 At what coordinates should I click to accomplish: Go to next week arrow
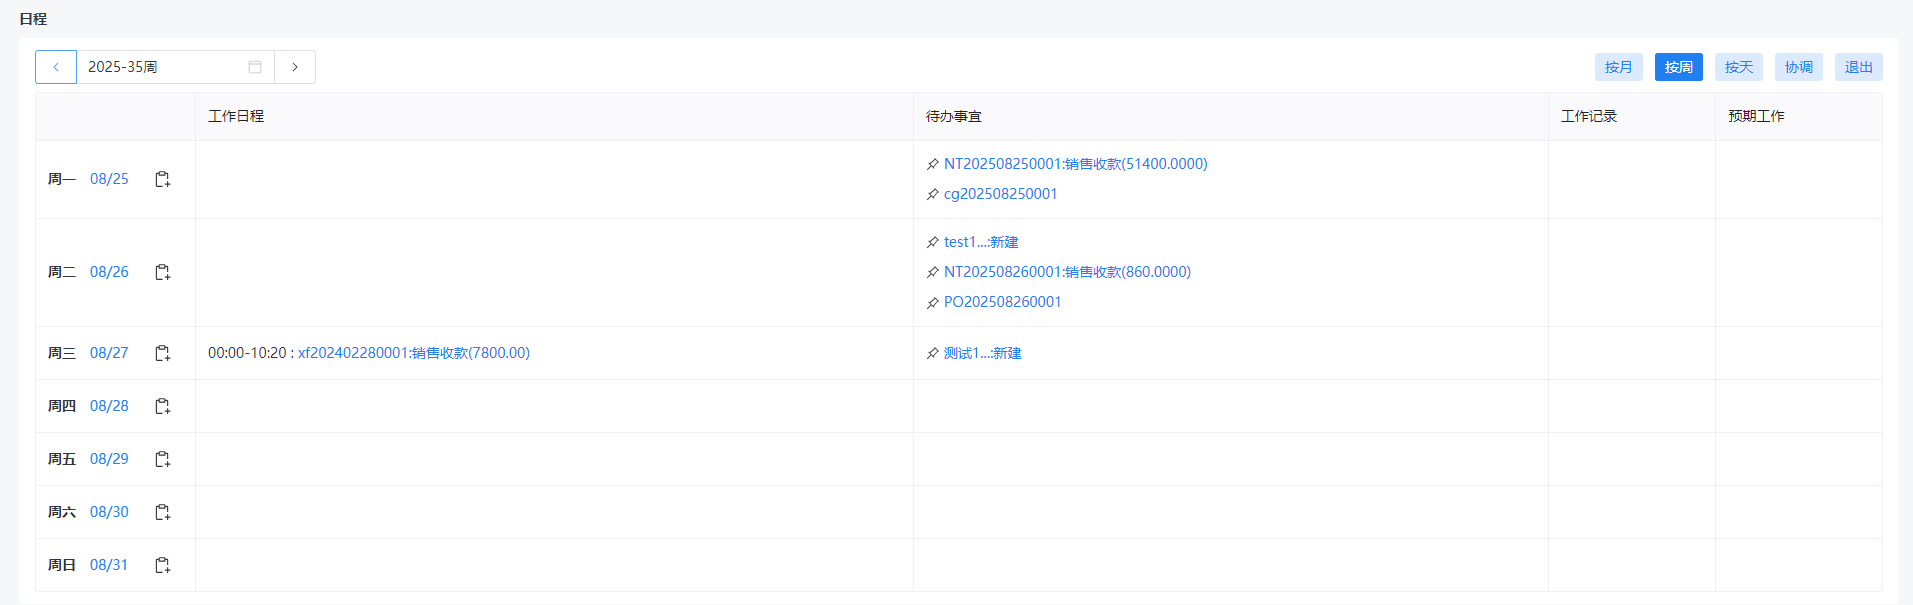(x=295, y=67)
